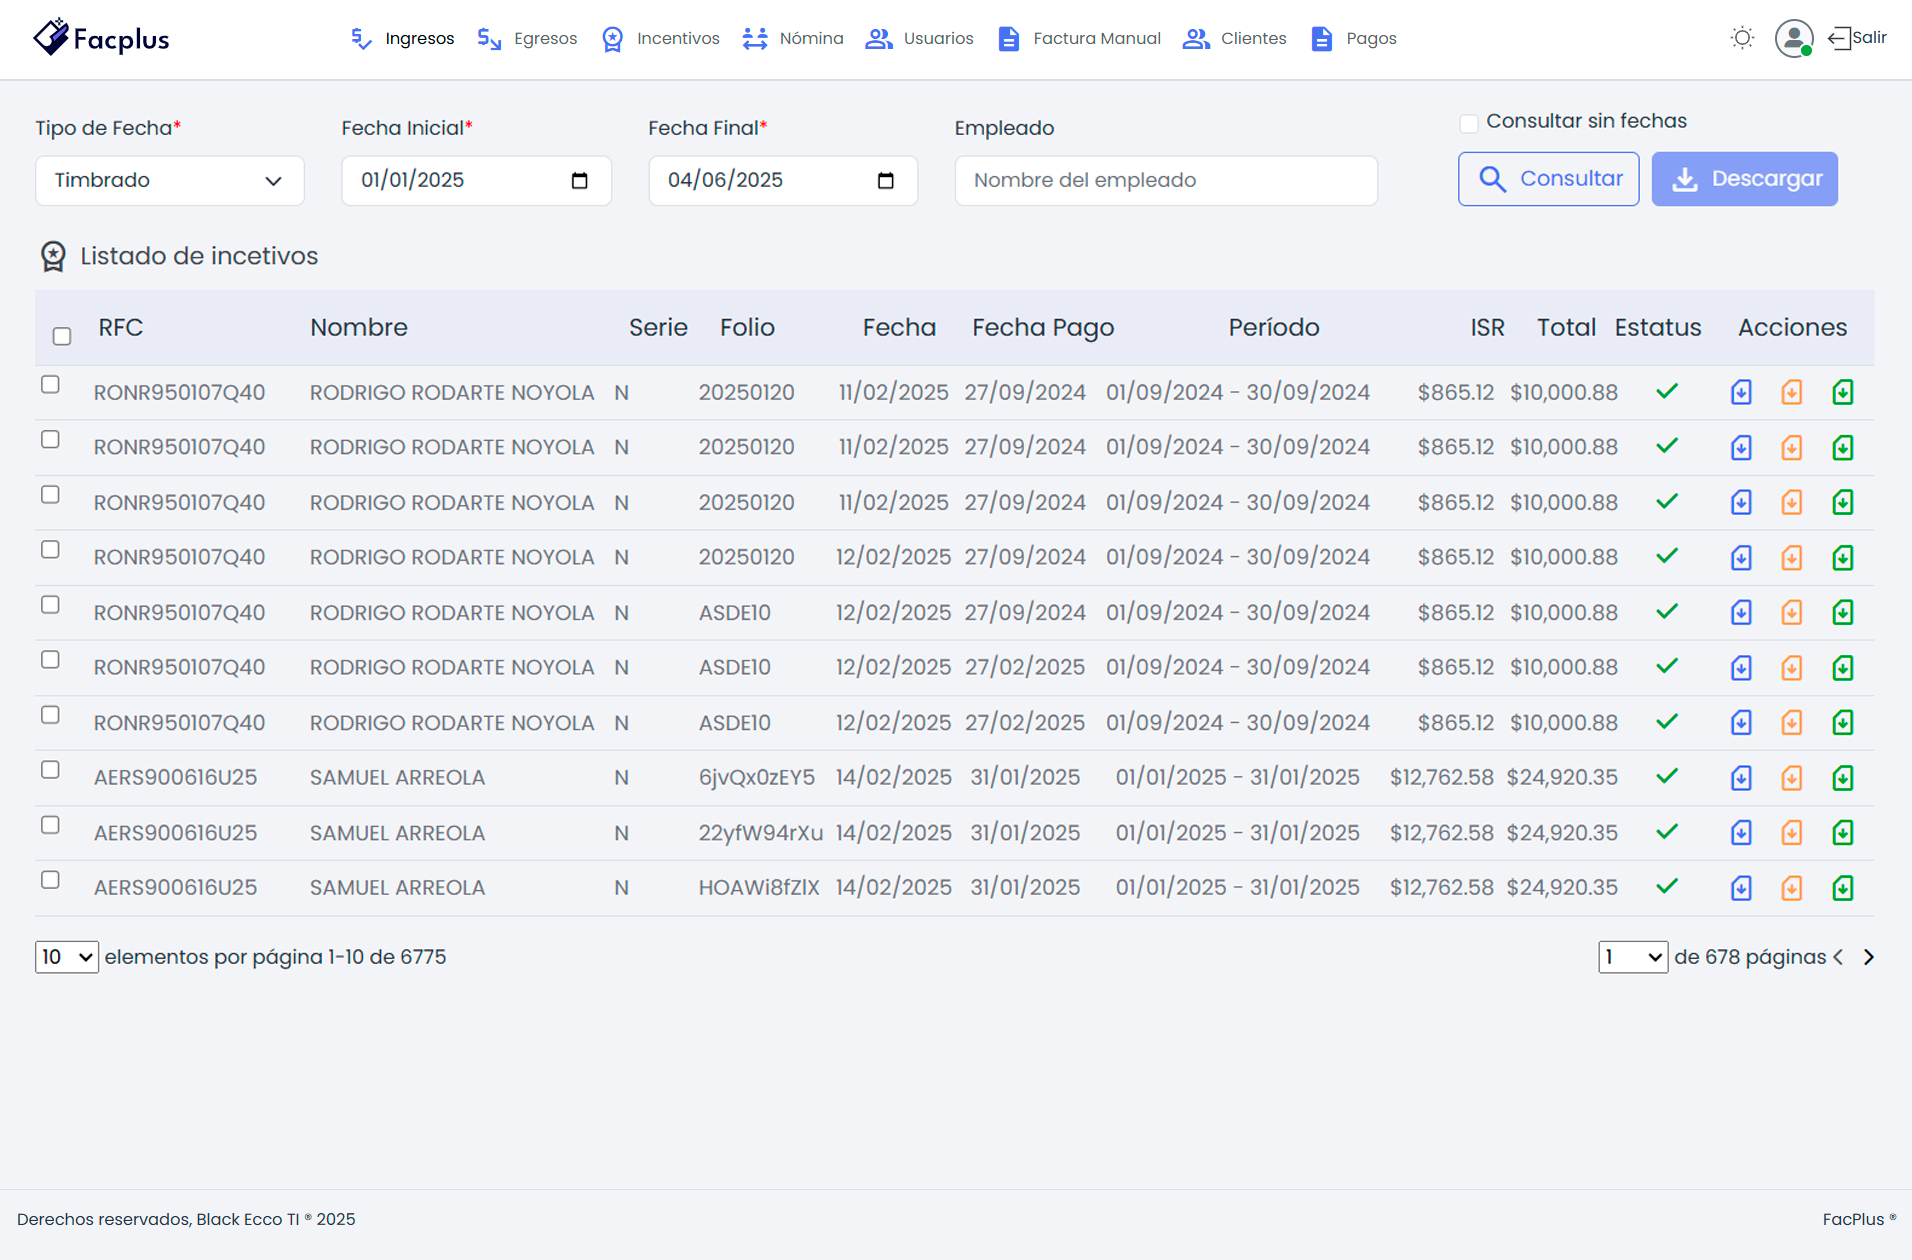Click the Período column header
1912x1260 pixels.
pos(1274,328)
